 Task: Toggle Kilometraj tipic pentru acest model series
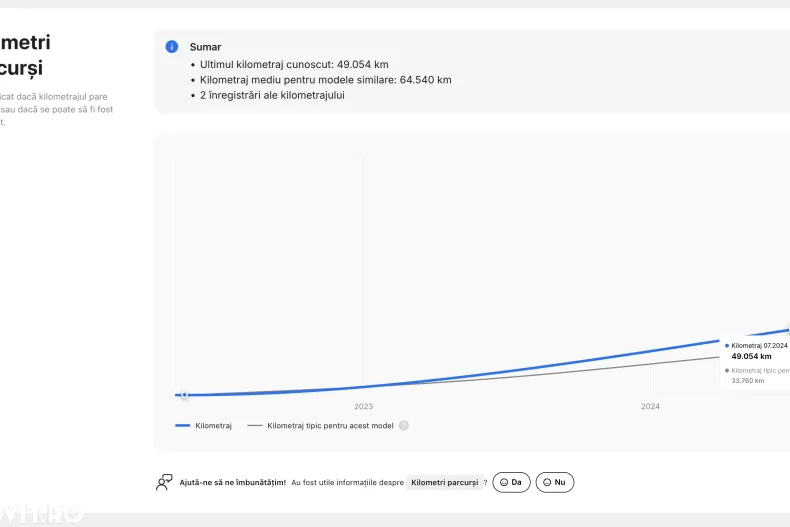coord(330,425)
